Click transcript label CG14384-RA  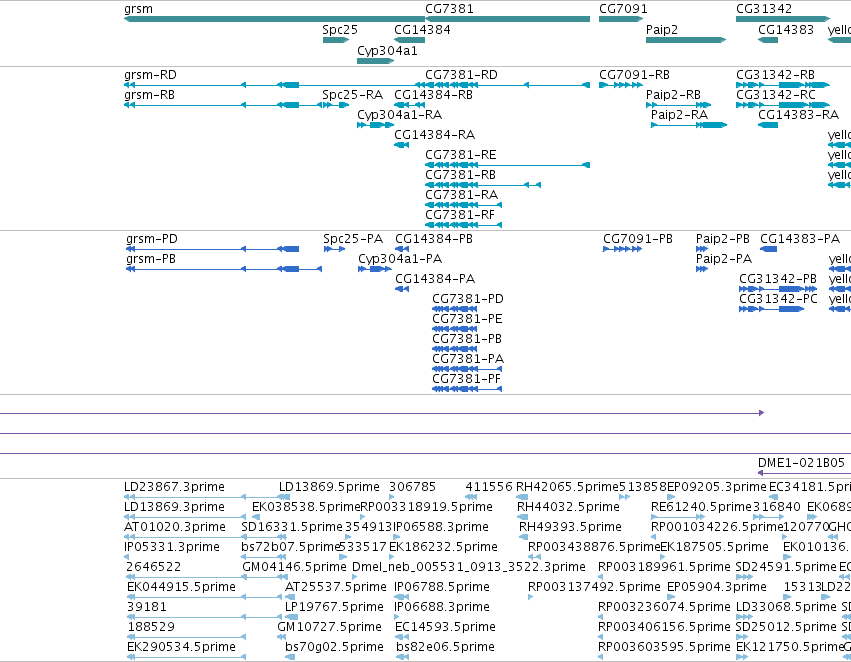click(434, 135)
